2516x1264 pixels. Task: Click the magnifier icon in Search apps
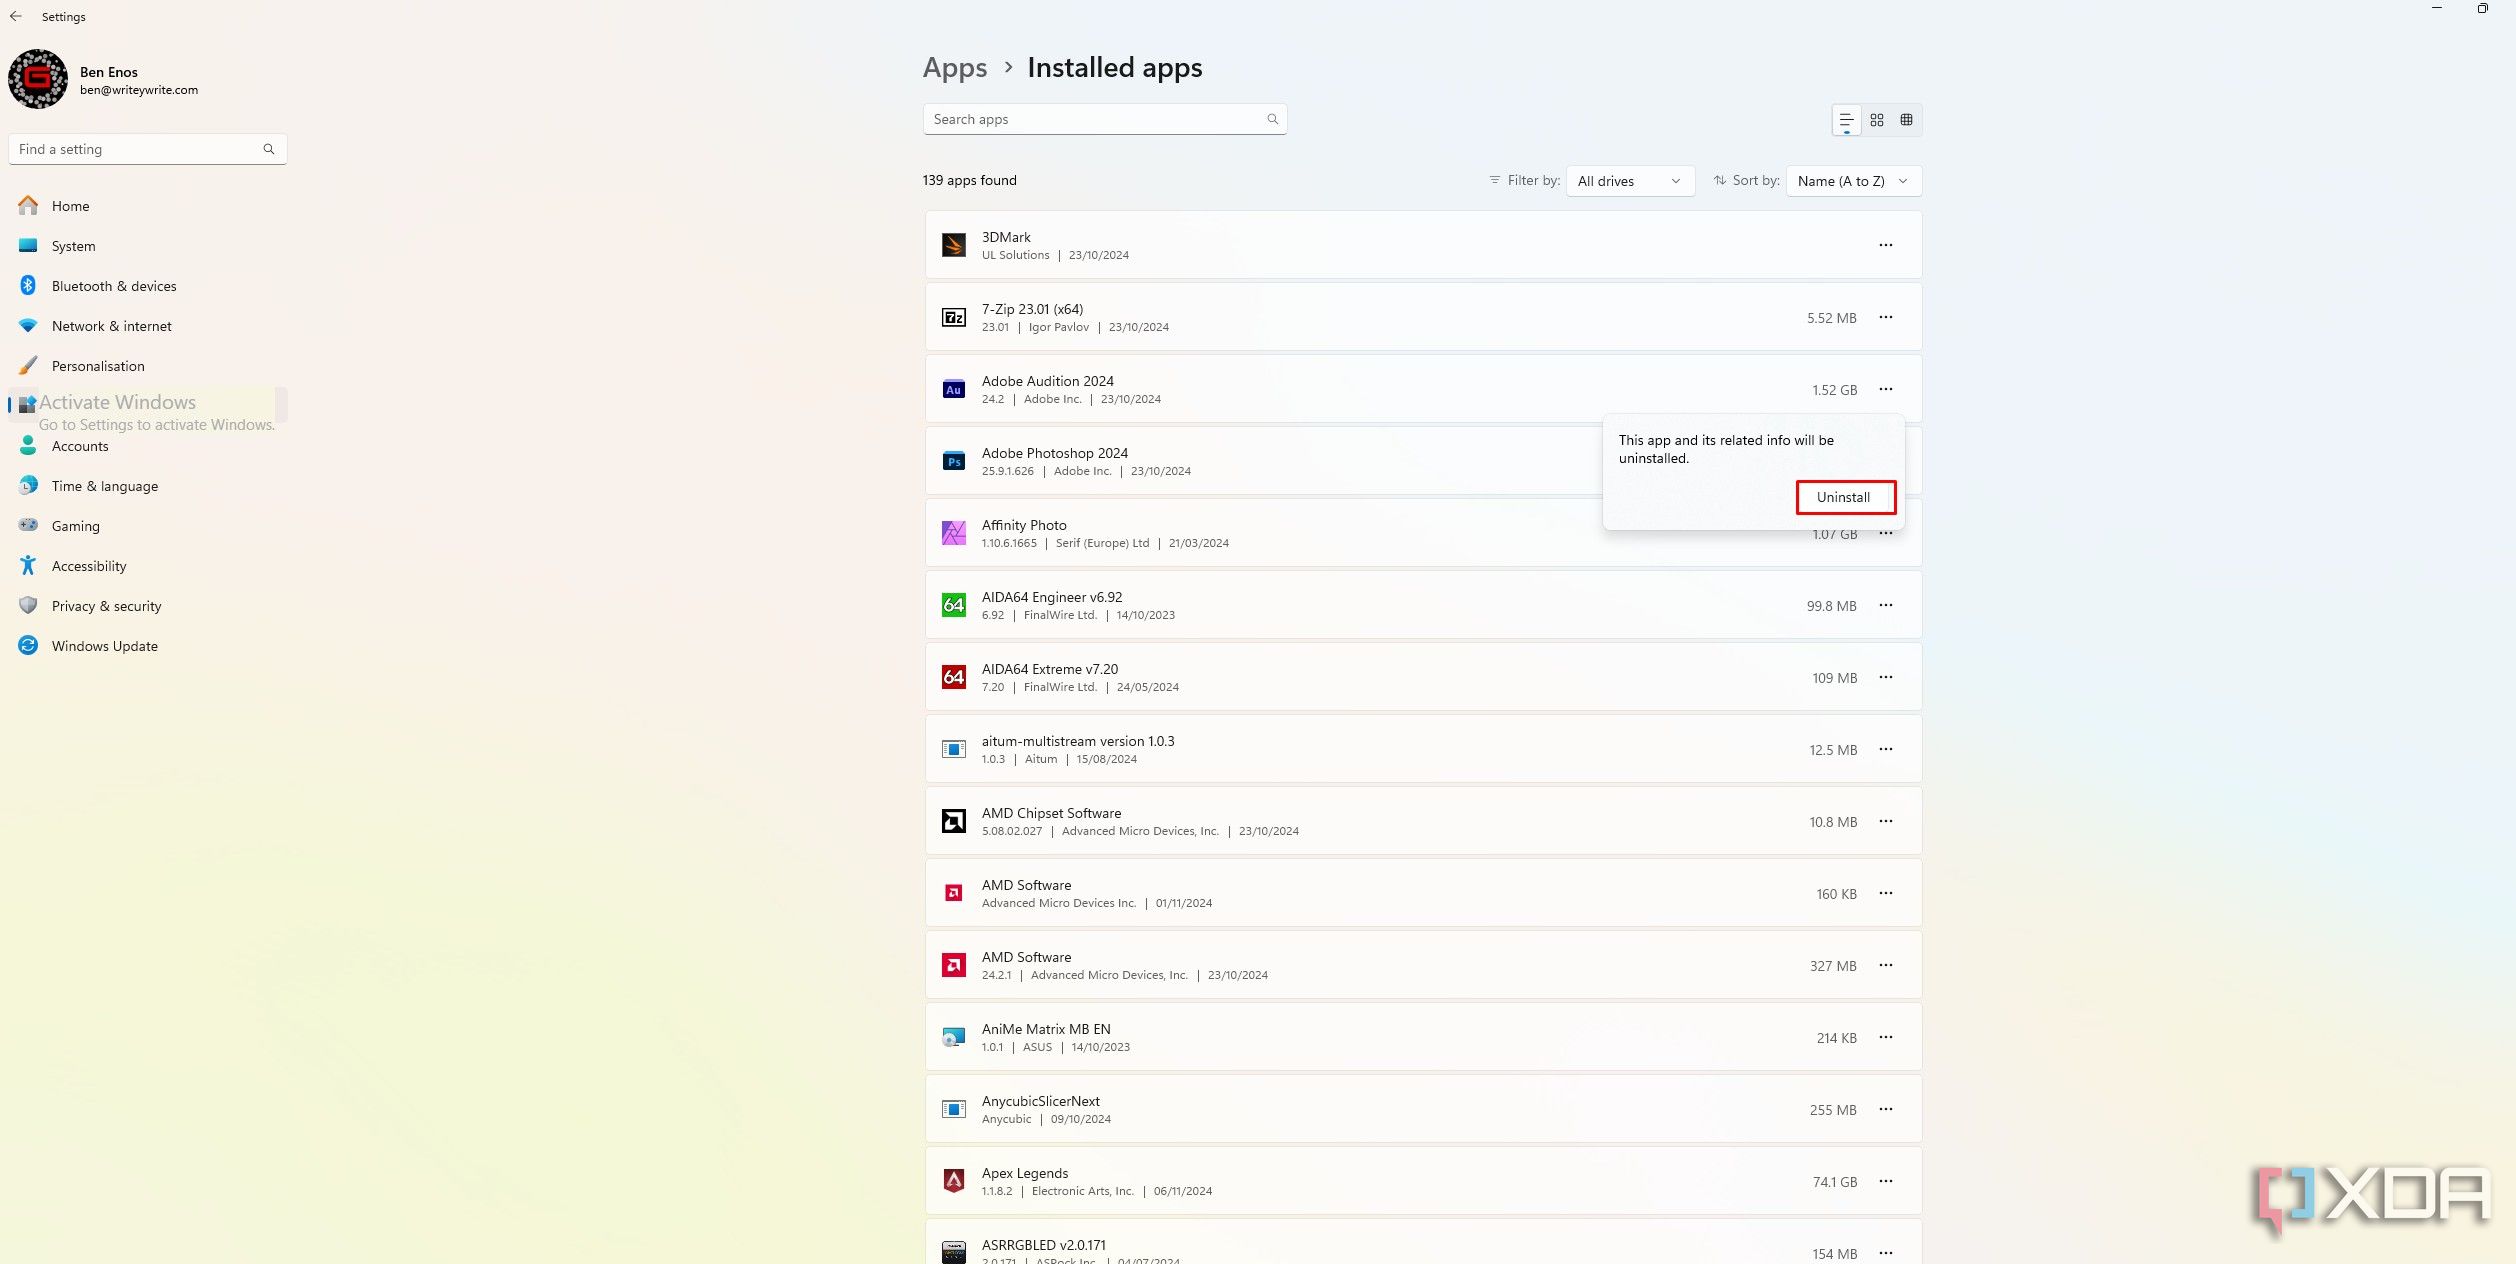(1272, 119)
